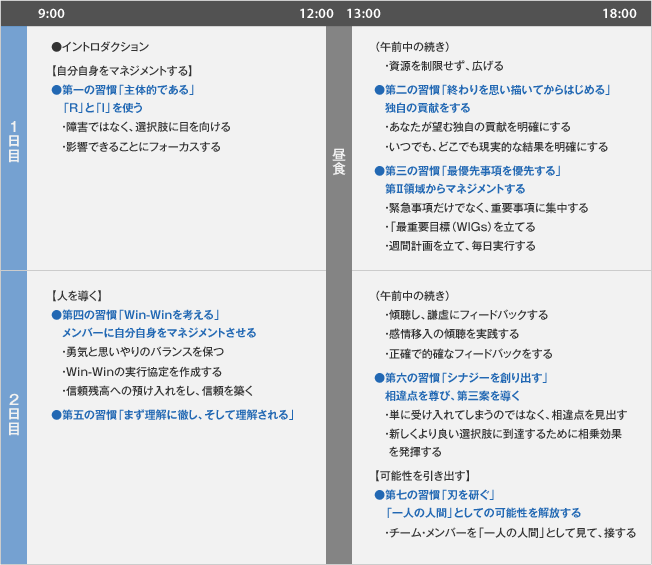
Task: Click 【人を導く】 section title
Action: coord(77,296)
